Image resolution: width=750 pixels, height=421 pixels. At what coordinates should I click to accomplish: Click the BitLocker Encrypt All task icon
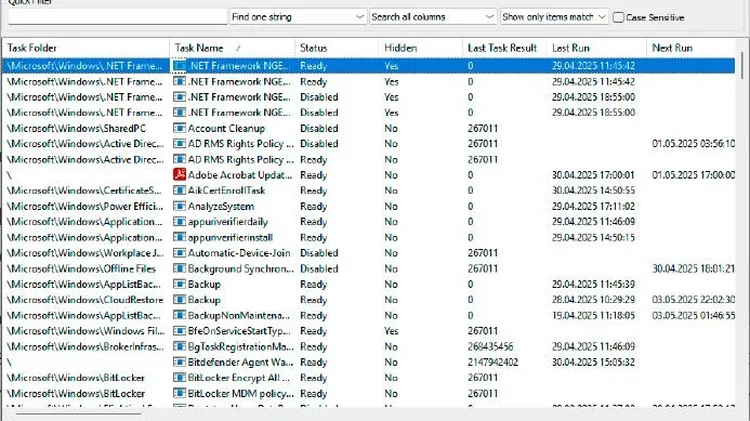pos(179,377)
